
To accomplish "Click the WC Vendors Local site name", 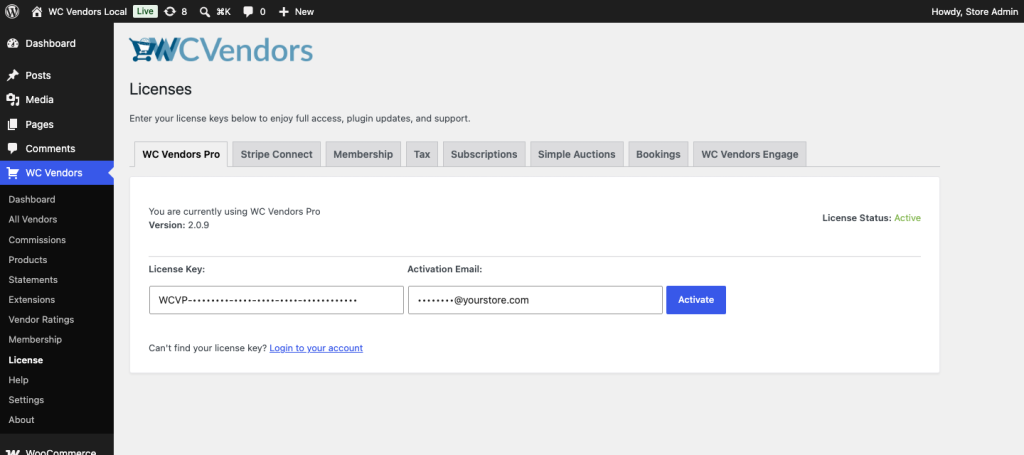I will [88, 11].
